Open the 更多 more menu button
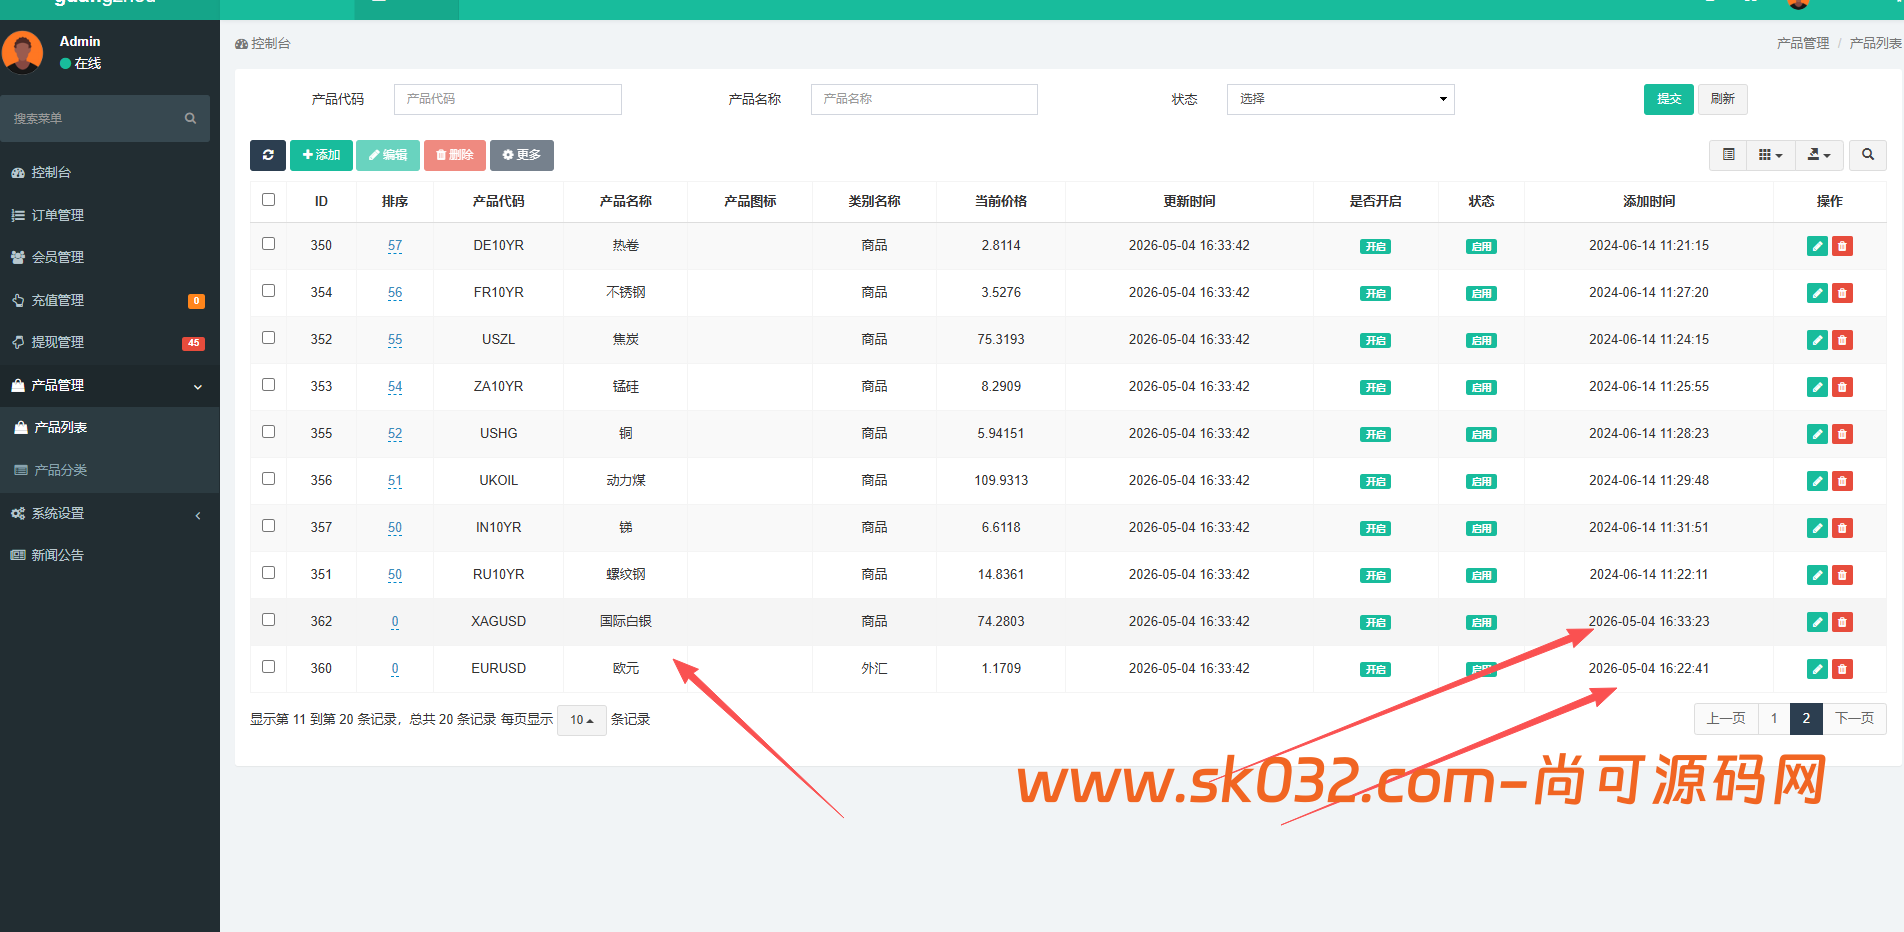The height and width of the screenshot is (932, 1904). point(522,155)
